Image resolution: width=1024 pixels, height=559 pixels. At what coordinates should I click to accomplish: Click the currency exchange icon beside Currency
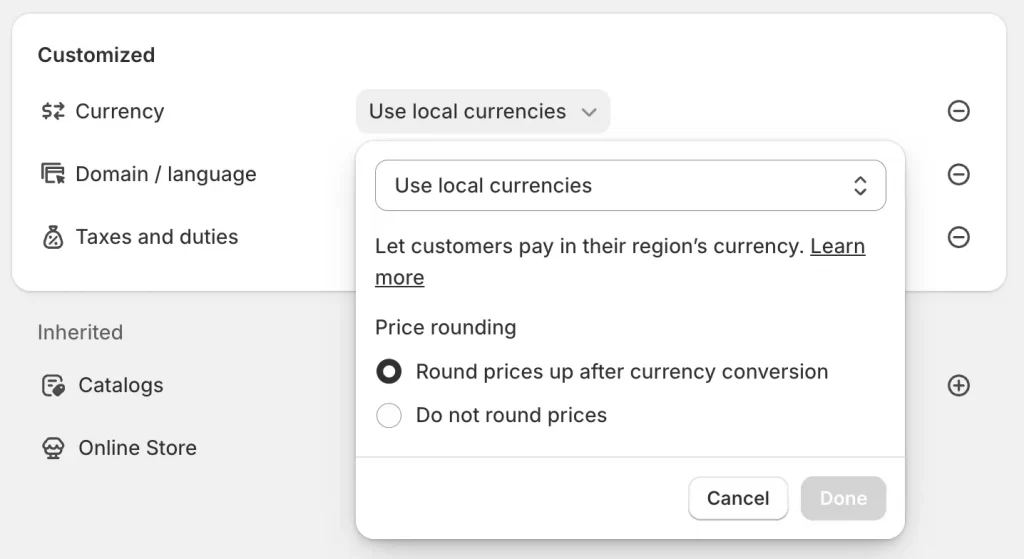coord(53,111)
